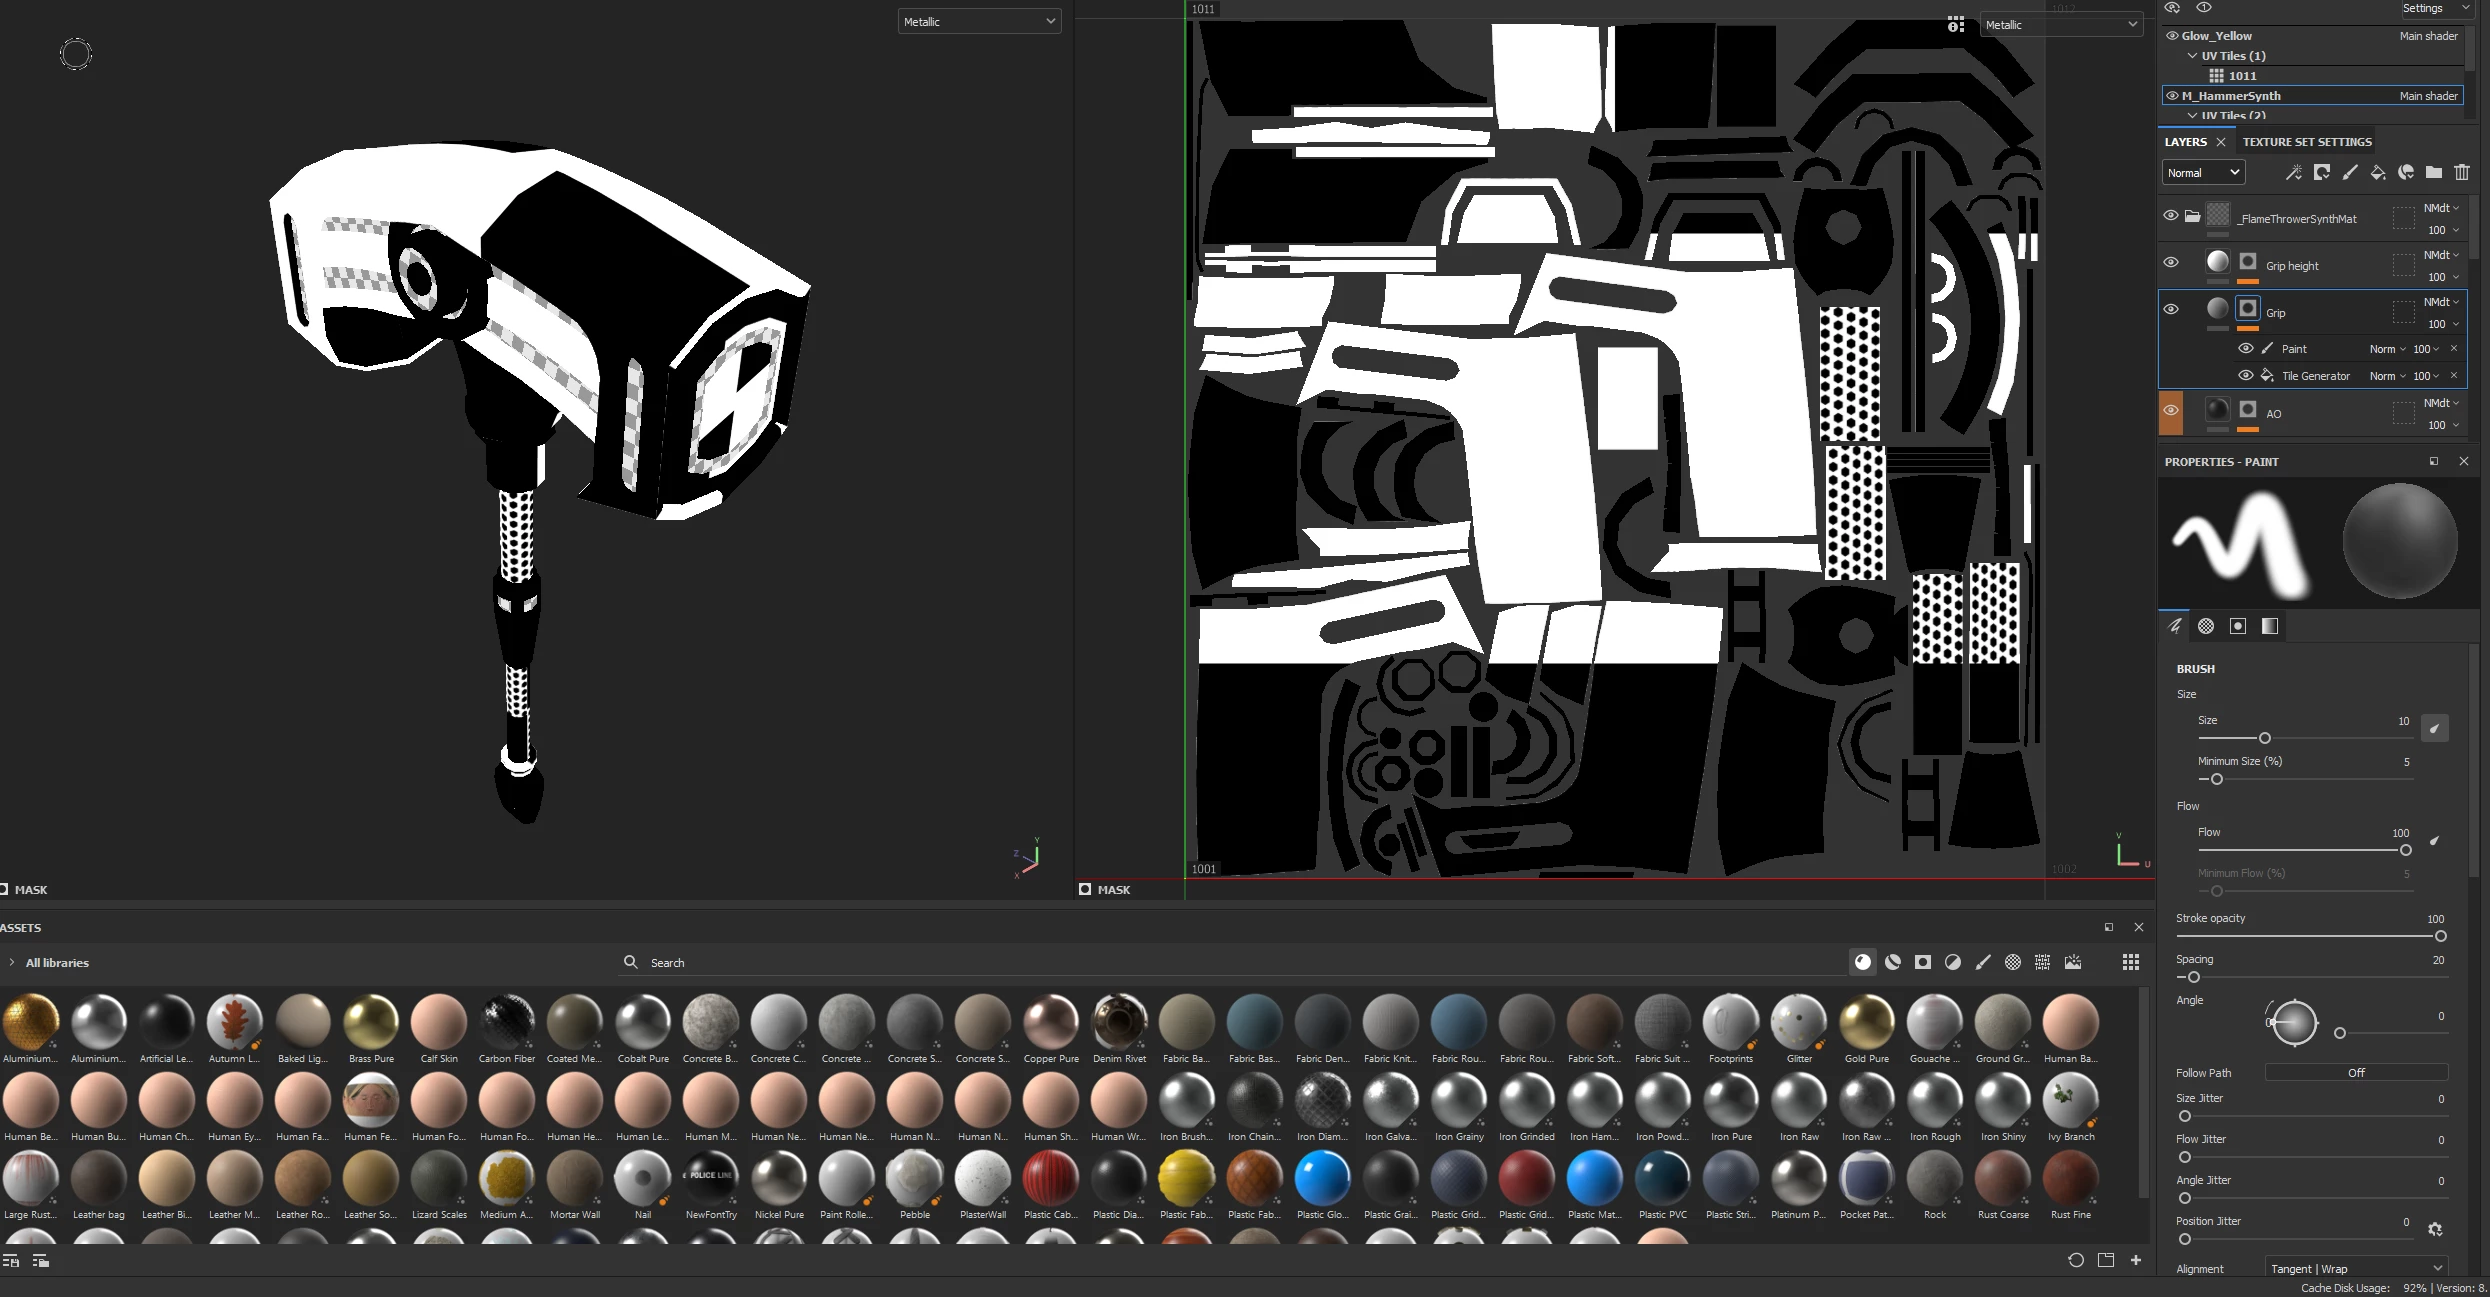Viewport: 2490px width, 1297px height.
Task: Toggle visibility of the AO layer
Action: point(2171,411)
